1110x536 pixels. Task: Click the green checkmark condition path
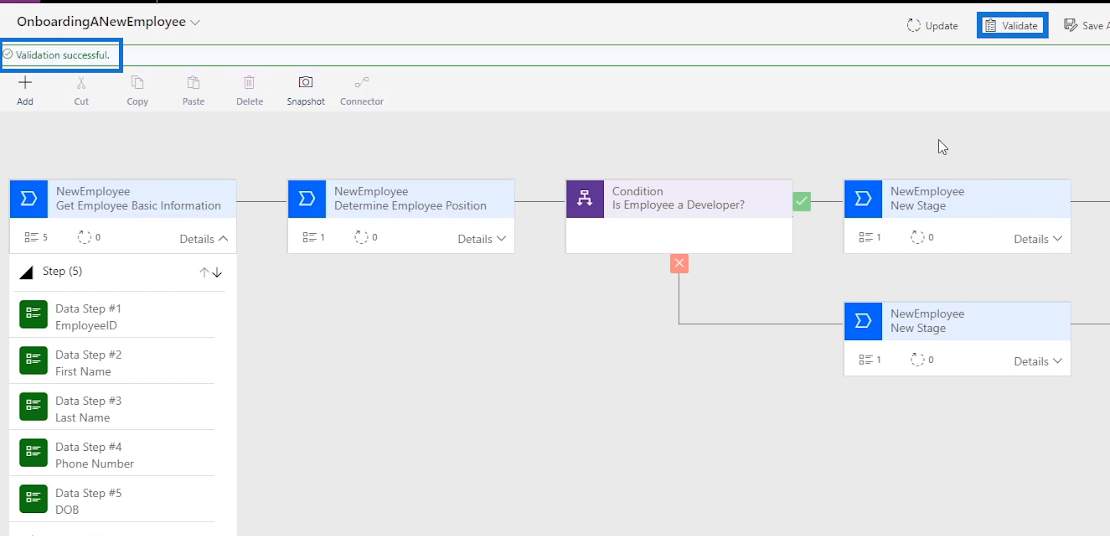[x=801, y=201]
